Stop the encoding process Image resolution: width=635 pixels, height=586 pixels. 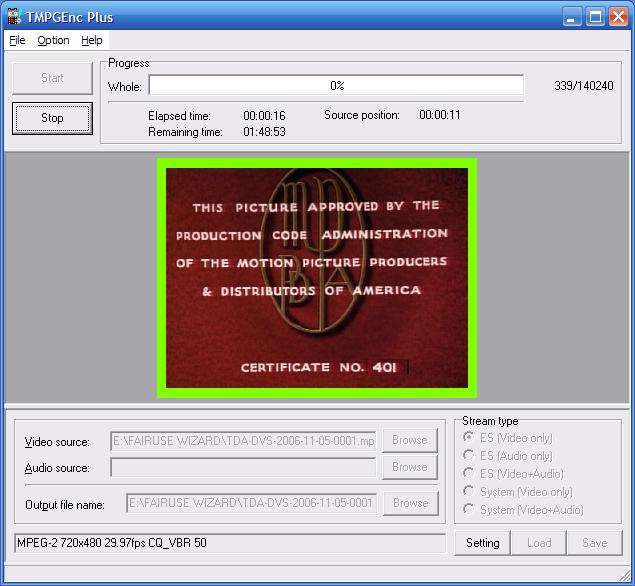pyautogui.click(x=52, y=118)
